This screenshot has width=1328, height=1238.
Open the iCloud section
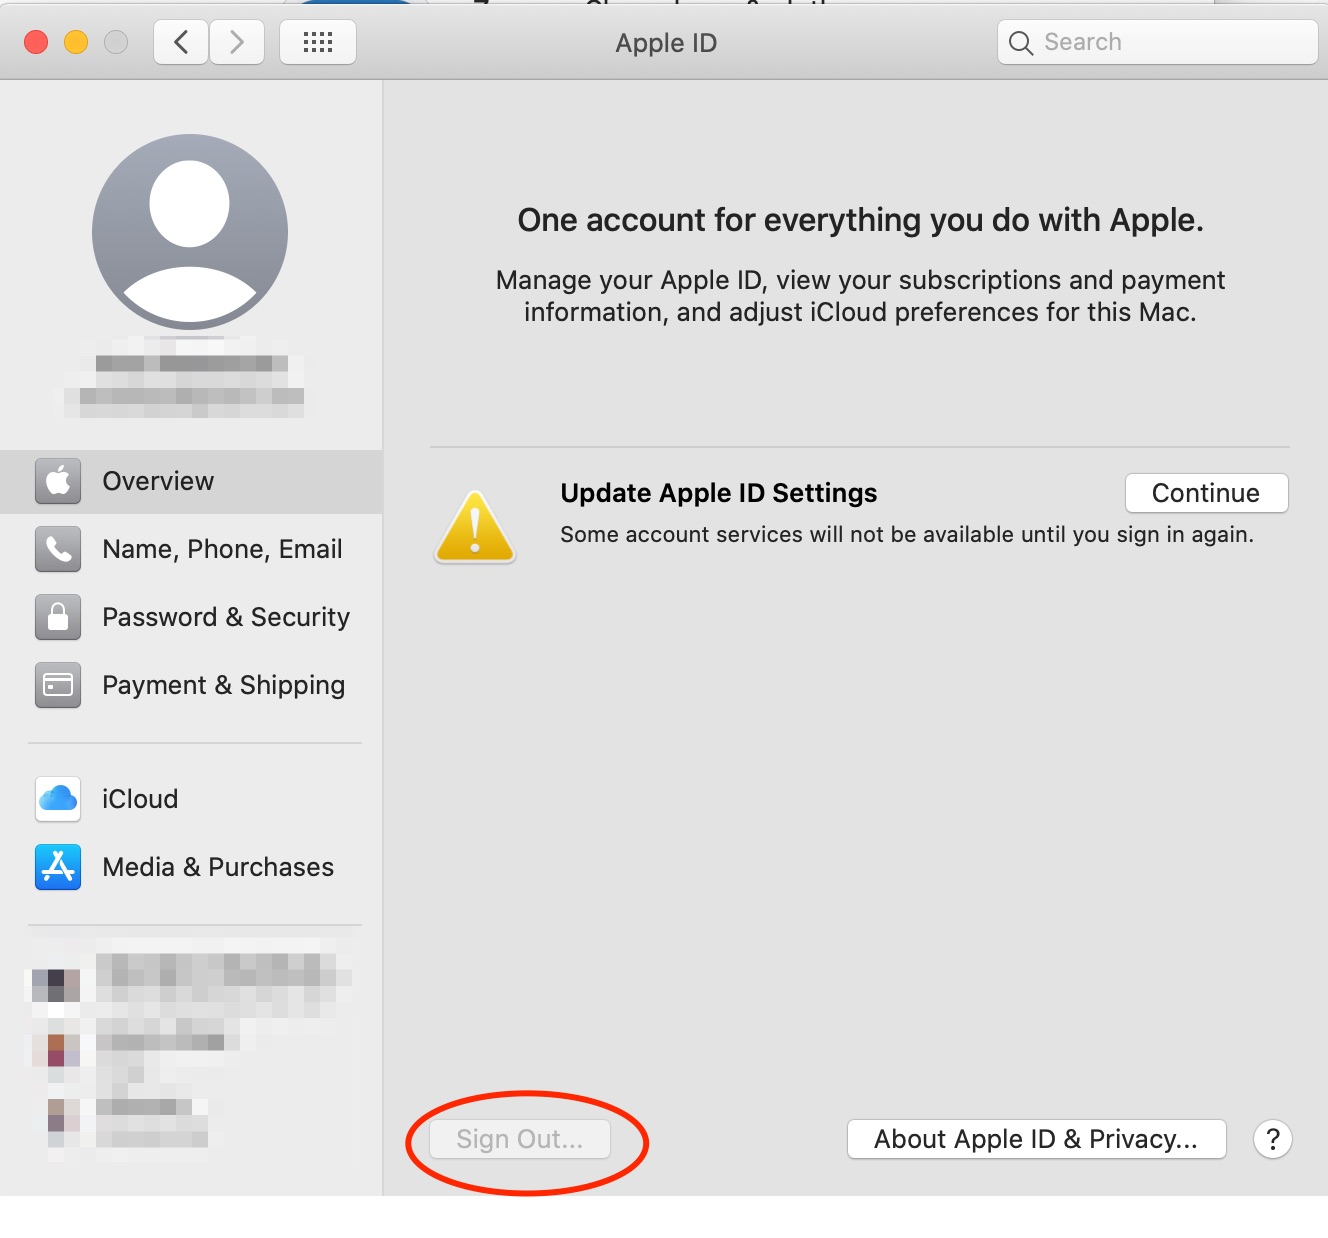[x=191, y=799]
